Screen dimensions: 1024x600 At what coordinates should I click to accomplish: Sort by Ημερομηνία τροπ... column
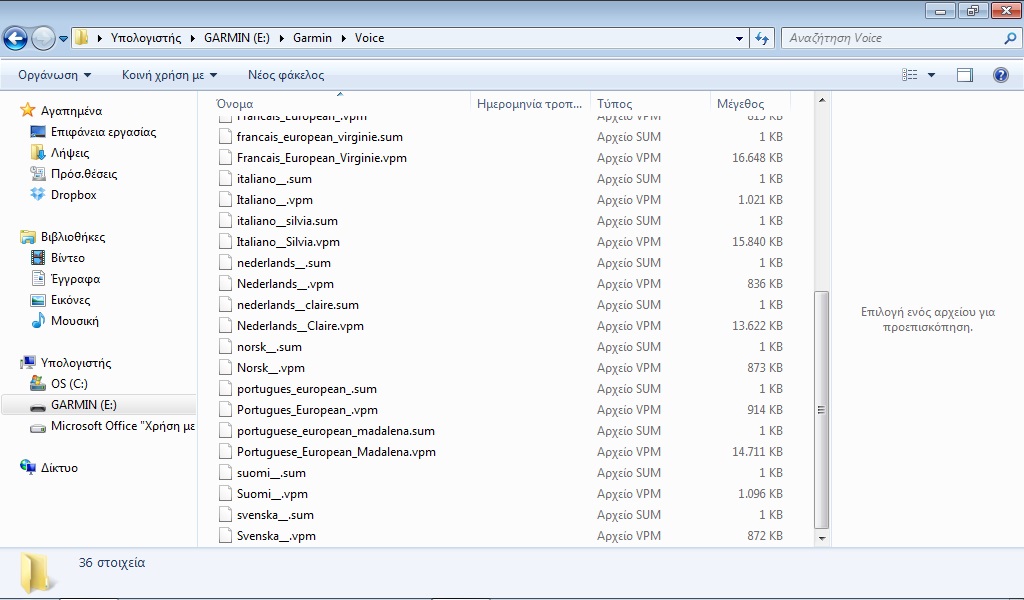(x=530, y=104)
